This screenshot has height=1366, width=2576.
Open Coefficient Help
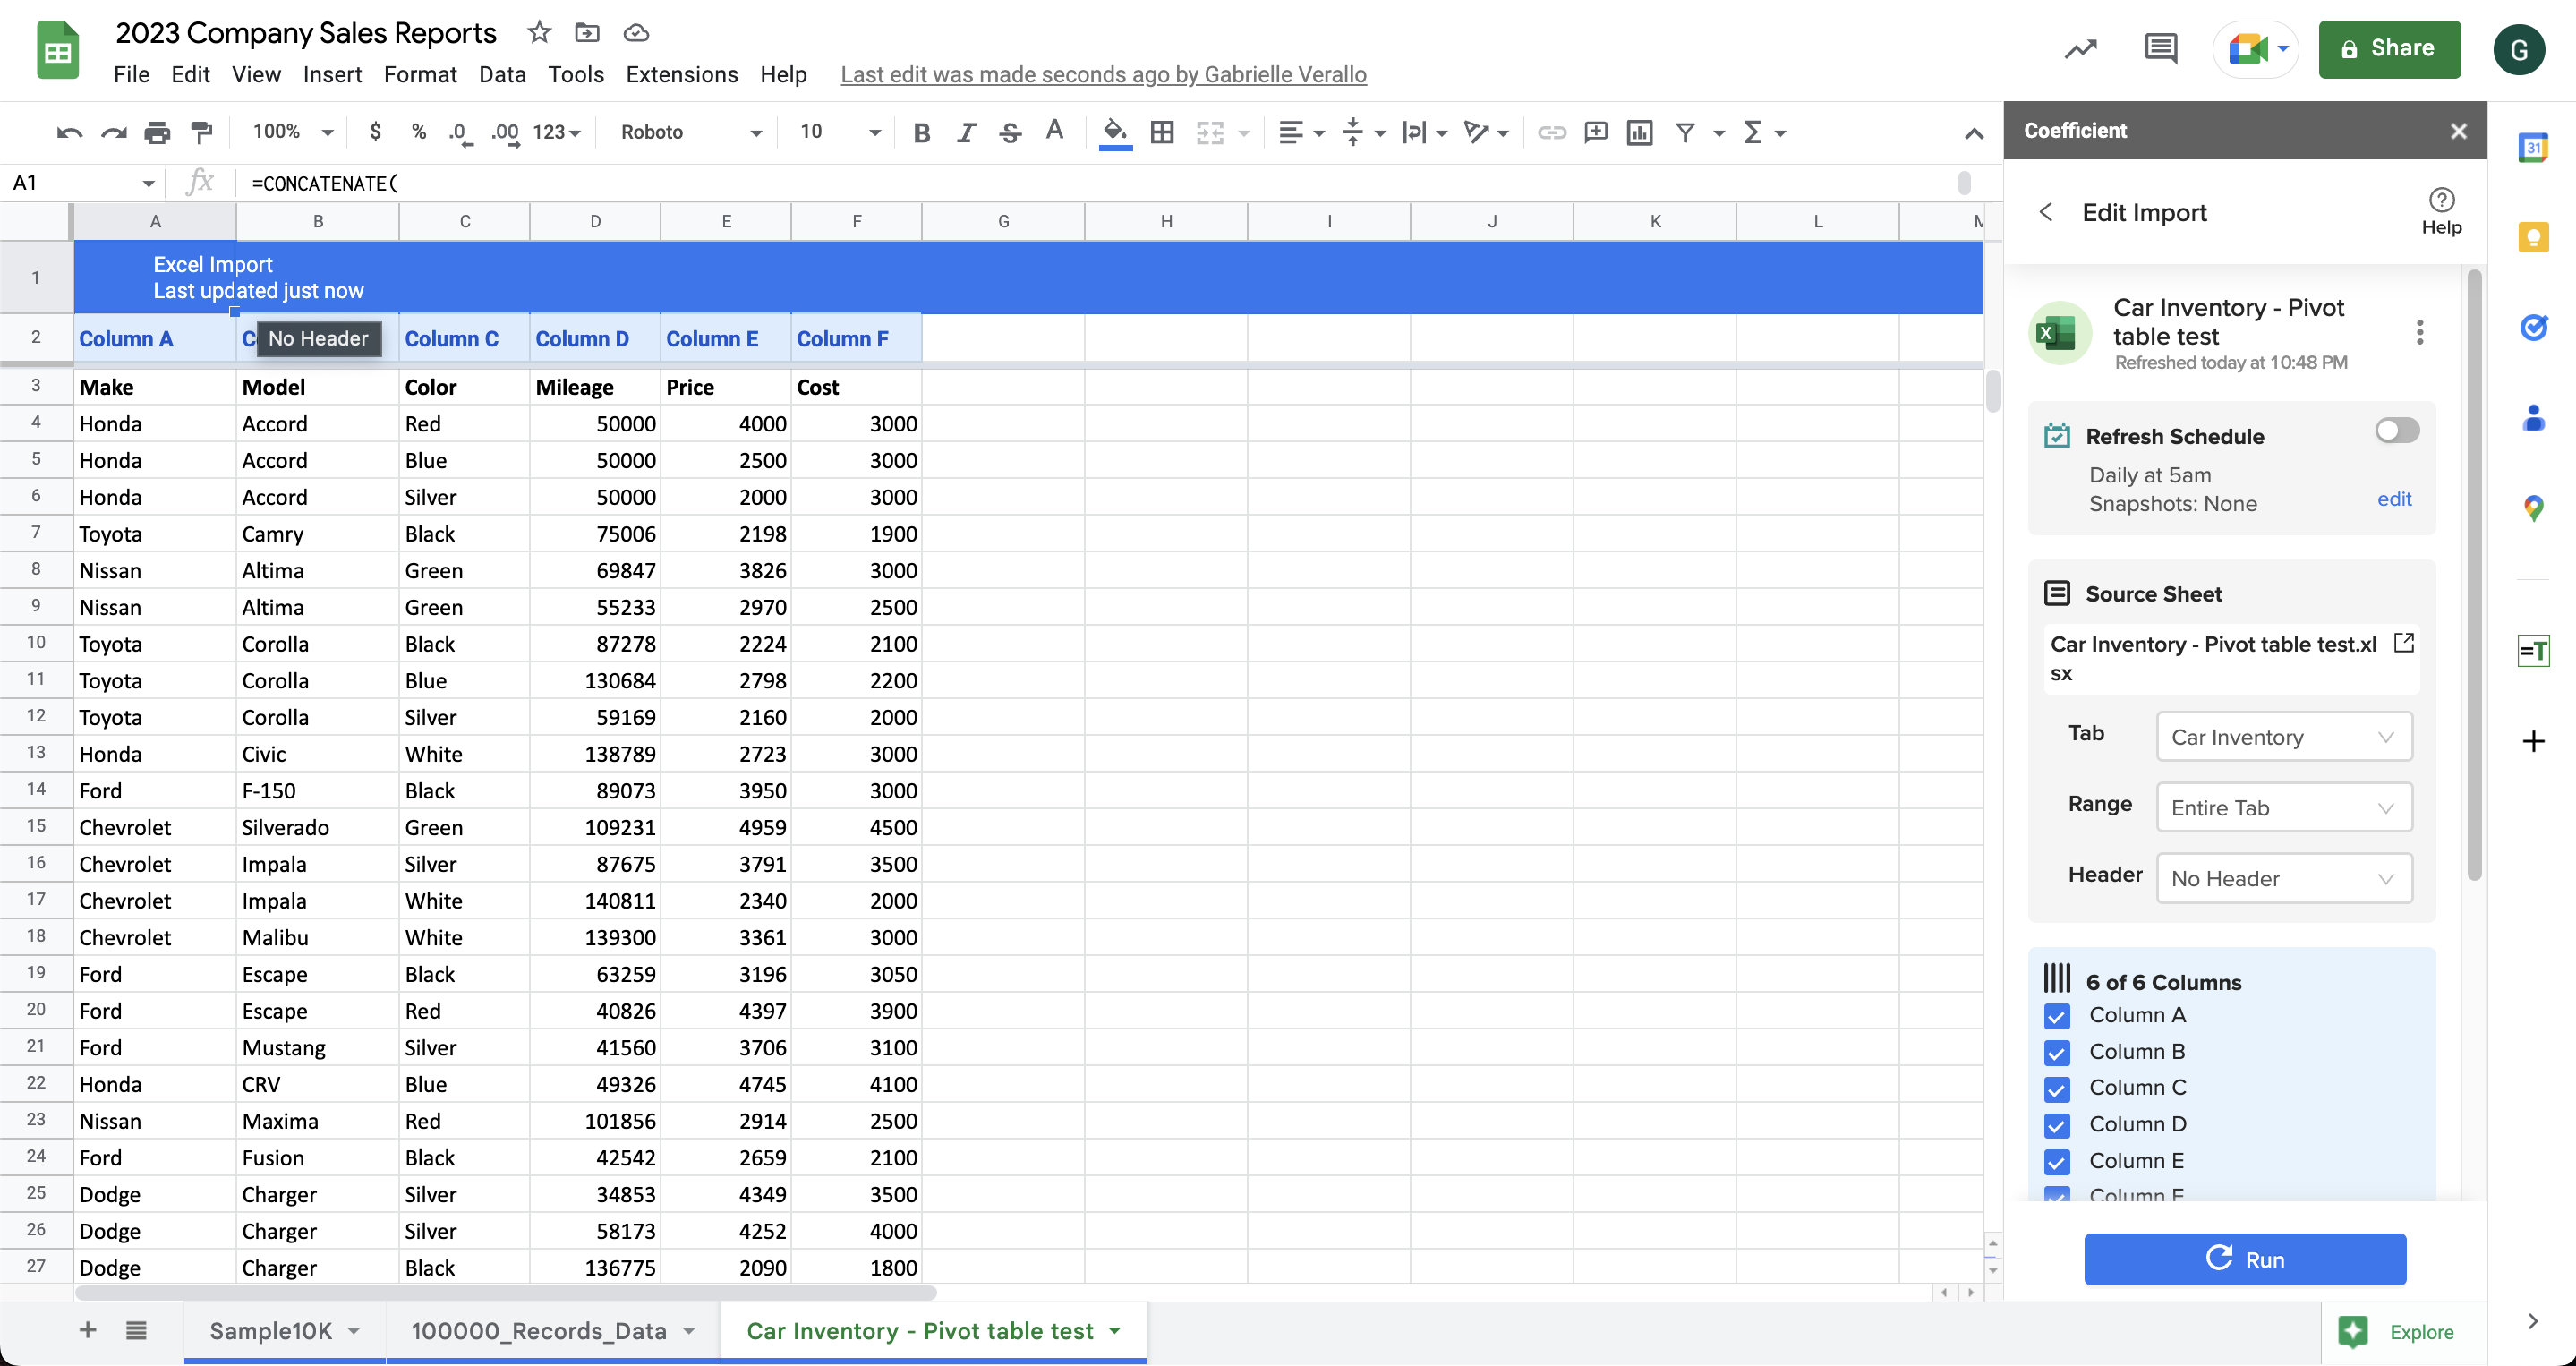coord(2441,211)
